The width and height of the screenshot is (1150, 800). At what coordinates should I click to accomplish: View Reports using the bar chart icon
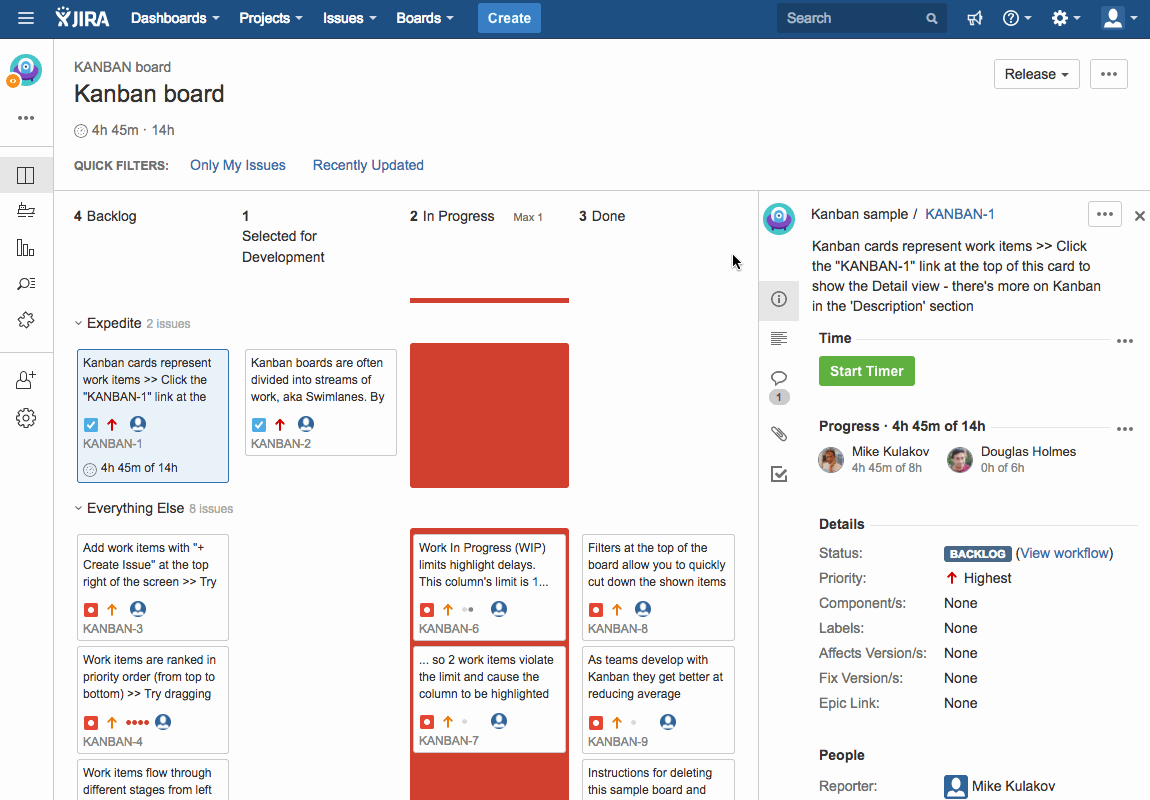[x=26, y=247]
